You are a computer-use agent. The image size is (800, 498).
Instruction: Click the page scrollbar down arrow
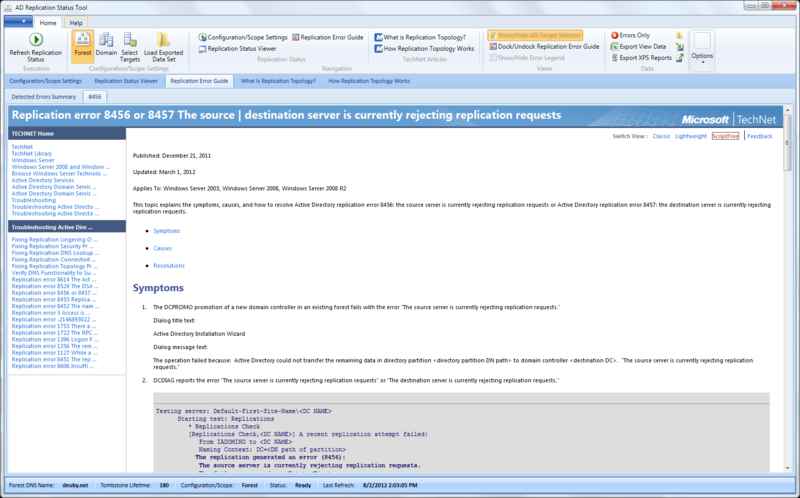788,468
